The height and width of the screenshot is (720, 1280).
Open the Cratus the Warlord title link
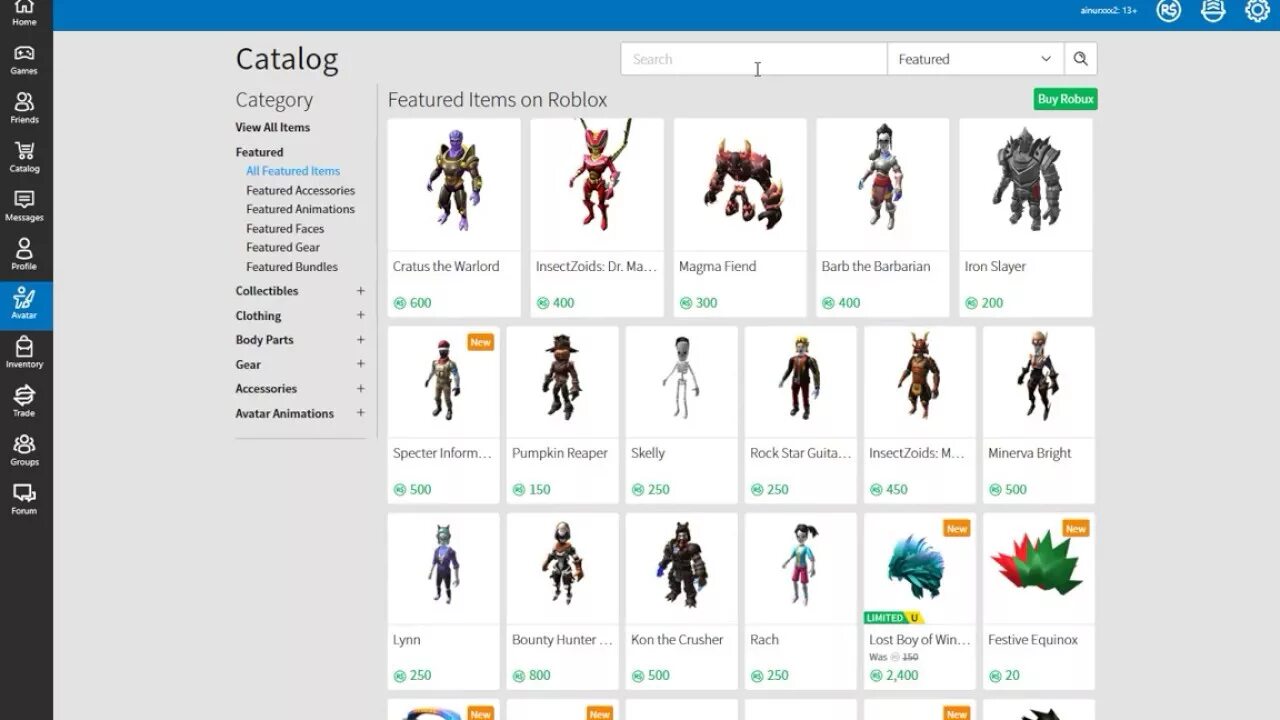(x=446, y=267)
